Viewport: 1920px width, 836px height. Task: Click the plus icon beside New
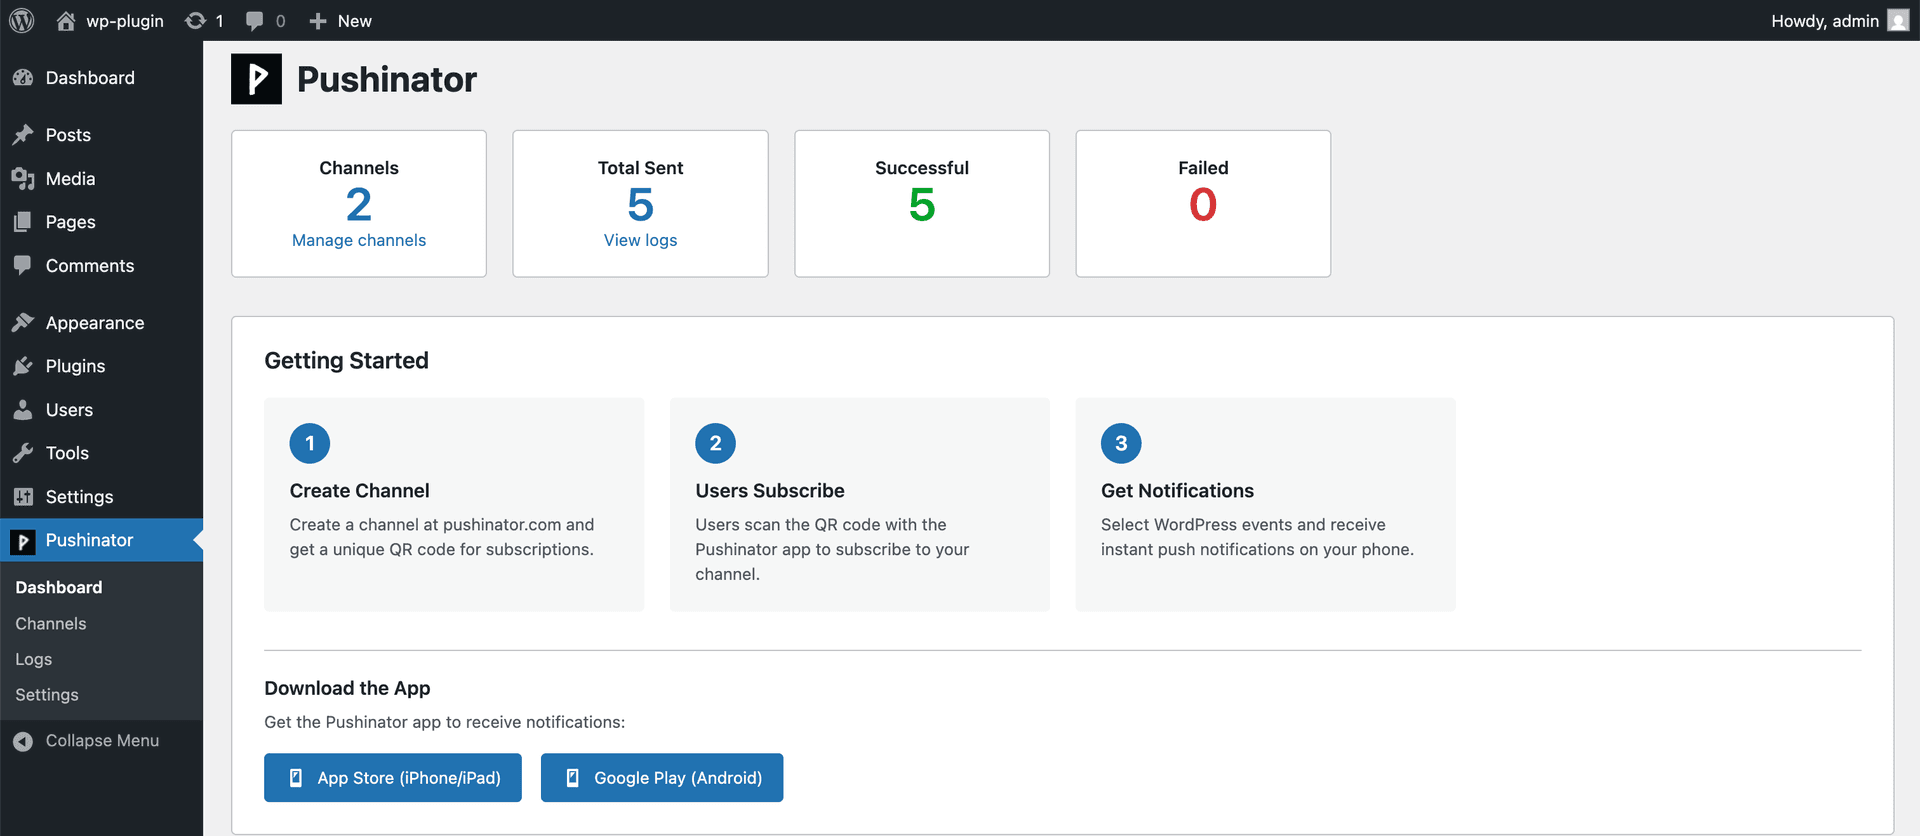tap(318, 20)
